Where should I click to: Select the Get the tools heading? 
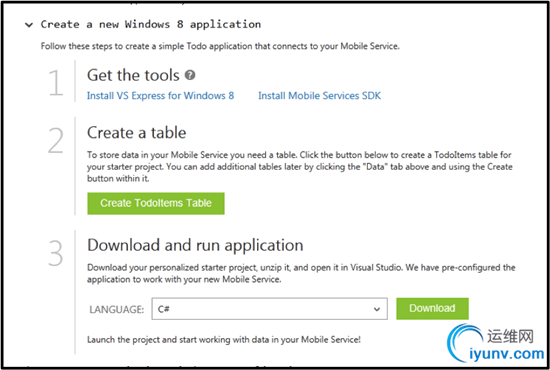click(x=133, y=75)
